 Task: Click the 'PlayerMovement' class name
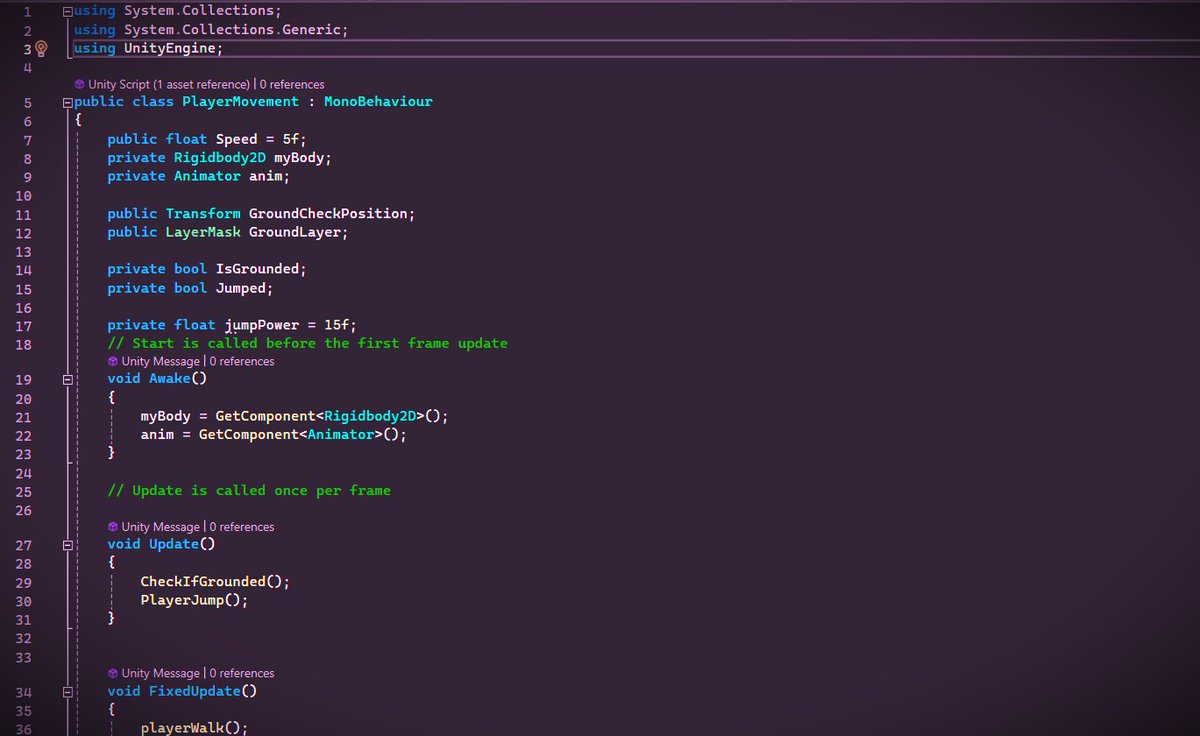point(240,102)
